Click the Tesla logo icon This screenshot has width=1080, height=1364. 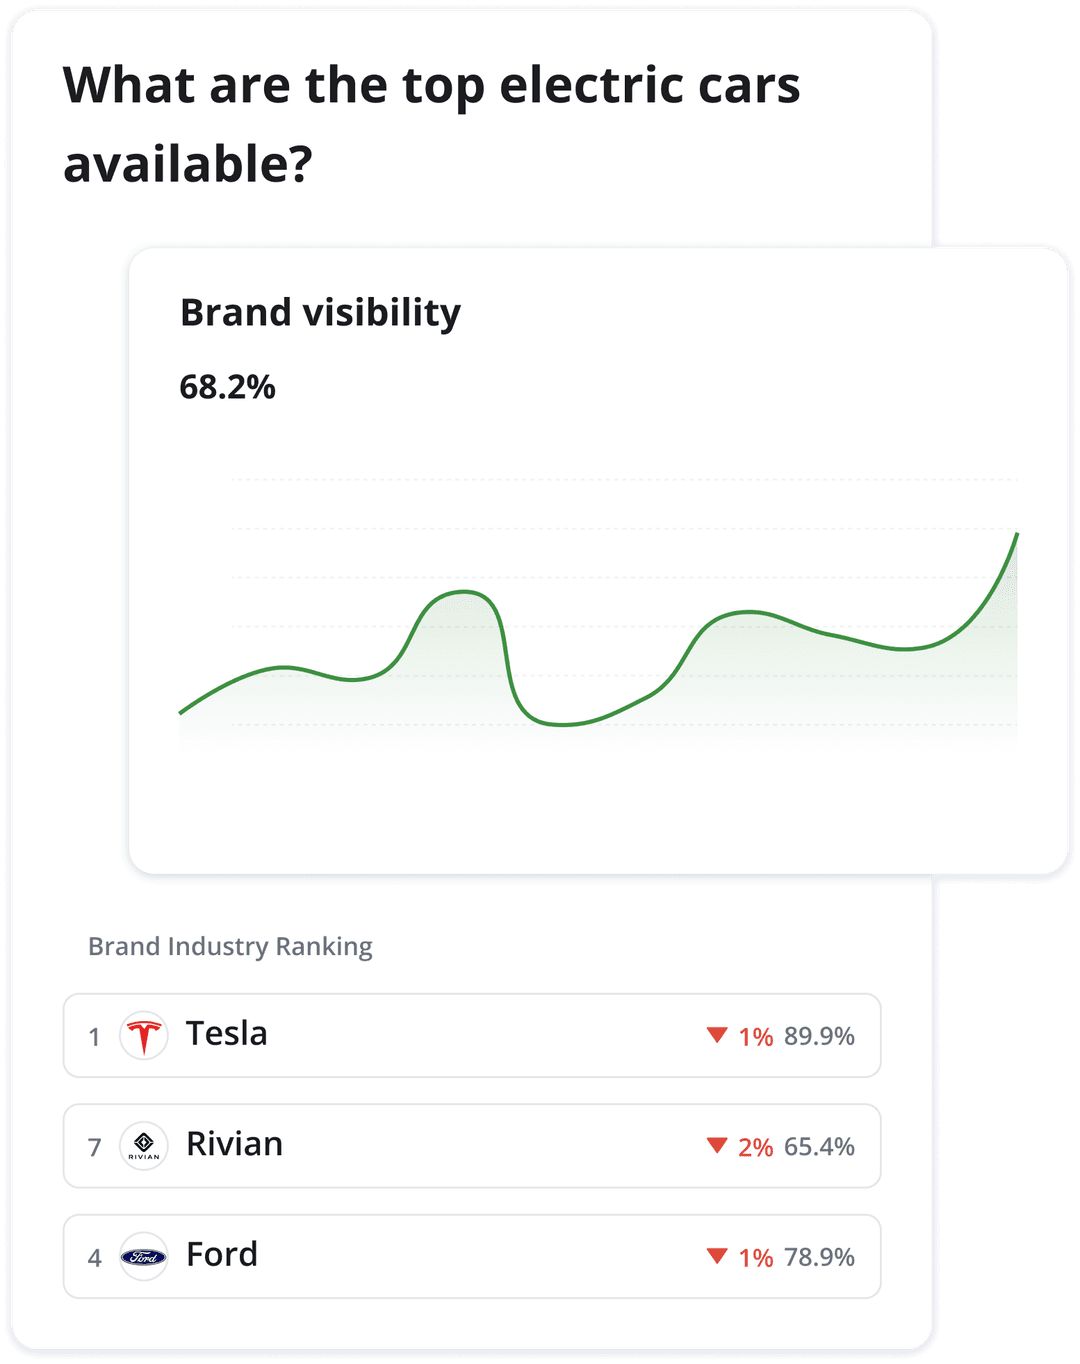click(143, 1036)
